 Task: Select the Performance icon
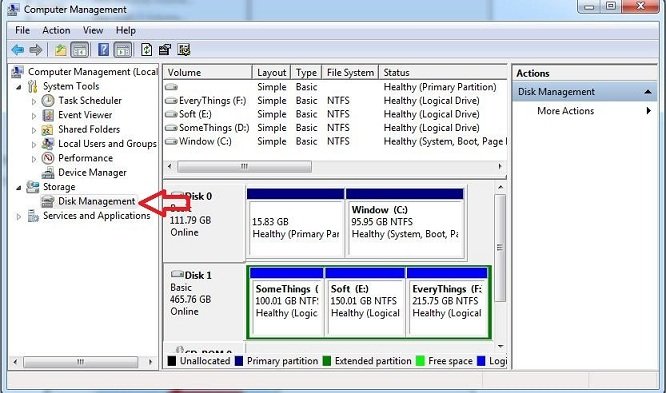[48, 158]
